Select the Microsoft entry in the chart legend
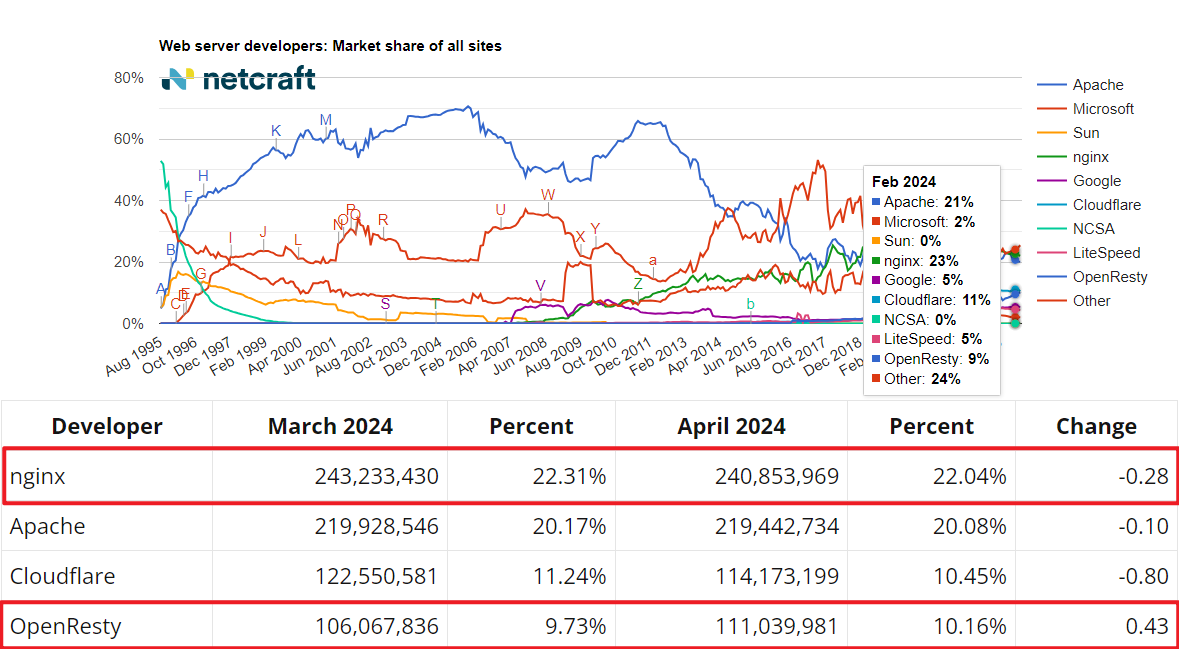Screen dimensions: 1179x649 pyautogui.click(x=1086, y=109)
